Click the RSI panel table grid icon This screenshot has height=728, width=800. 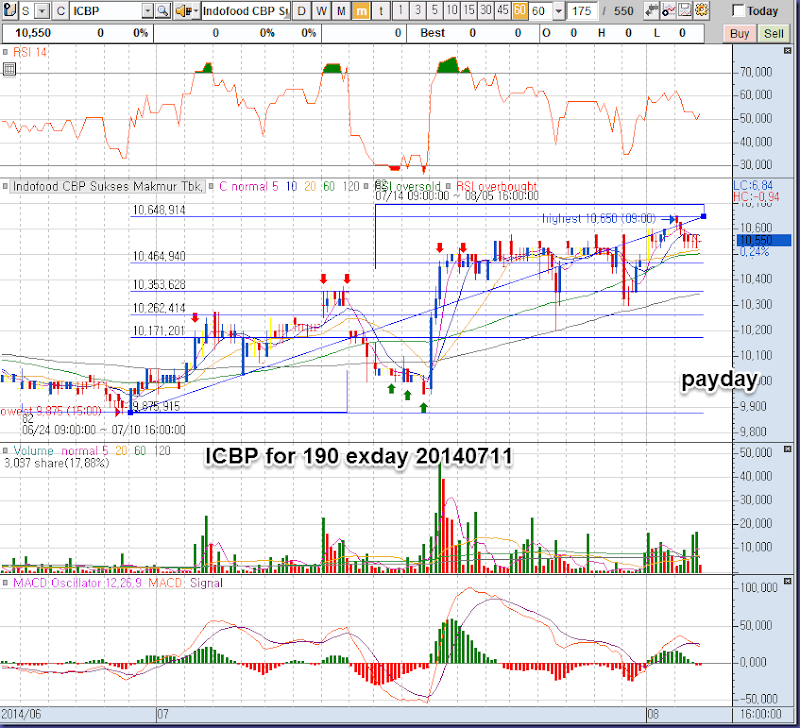pyautogui.click(x=9, y=68)
